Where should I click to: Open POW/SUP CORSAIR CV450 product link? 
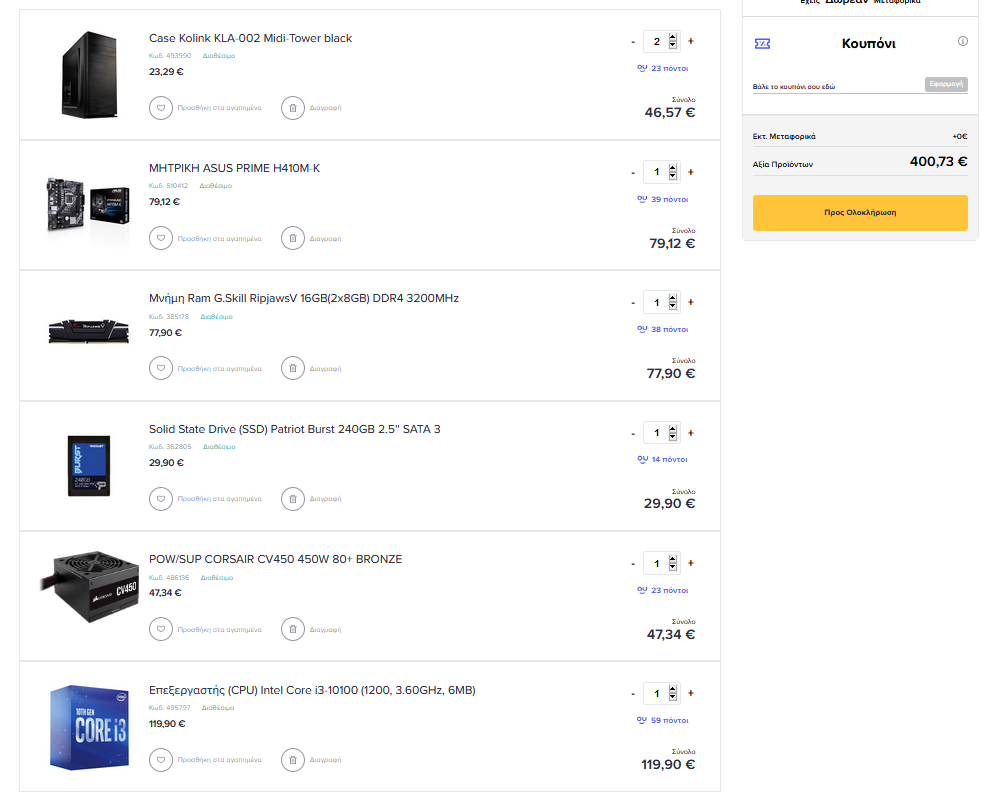[275, 559]
